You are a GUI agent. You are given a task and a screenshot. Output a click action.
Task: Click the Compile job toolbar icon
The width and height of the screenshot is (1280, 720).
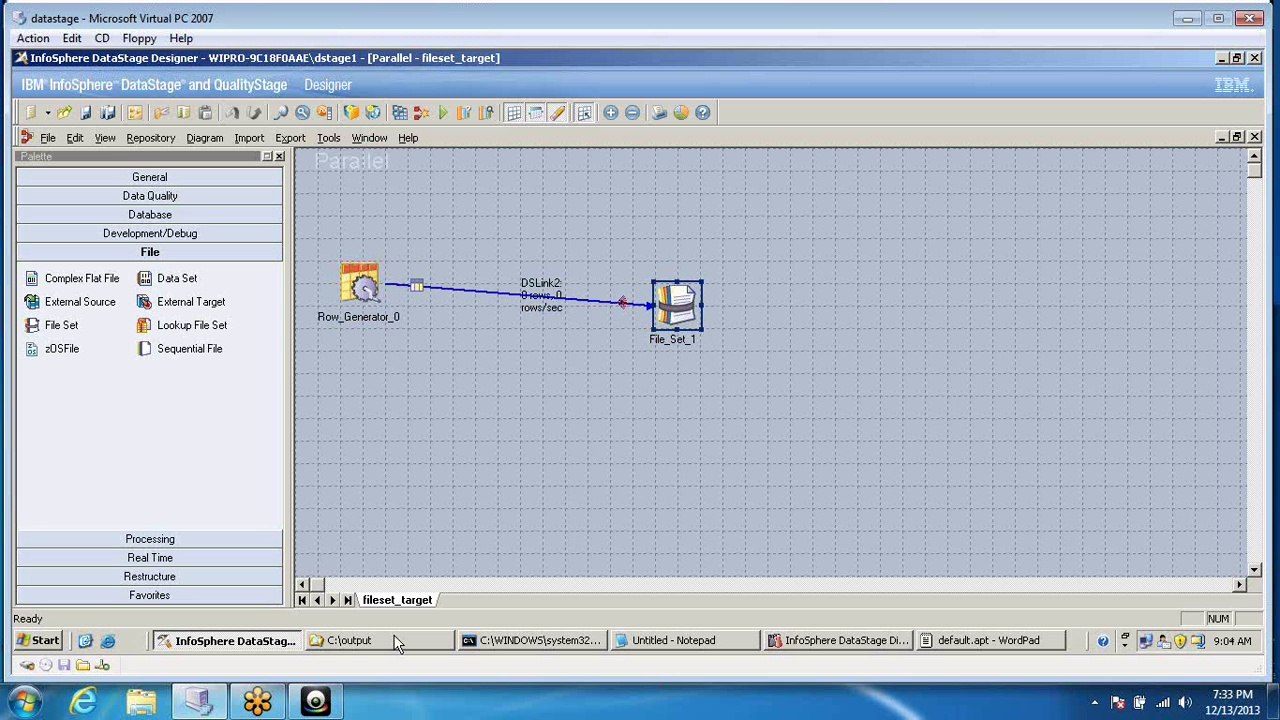tap(400, 113)
